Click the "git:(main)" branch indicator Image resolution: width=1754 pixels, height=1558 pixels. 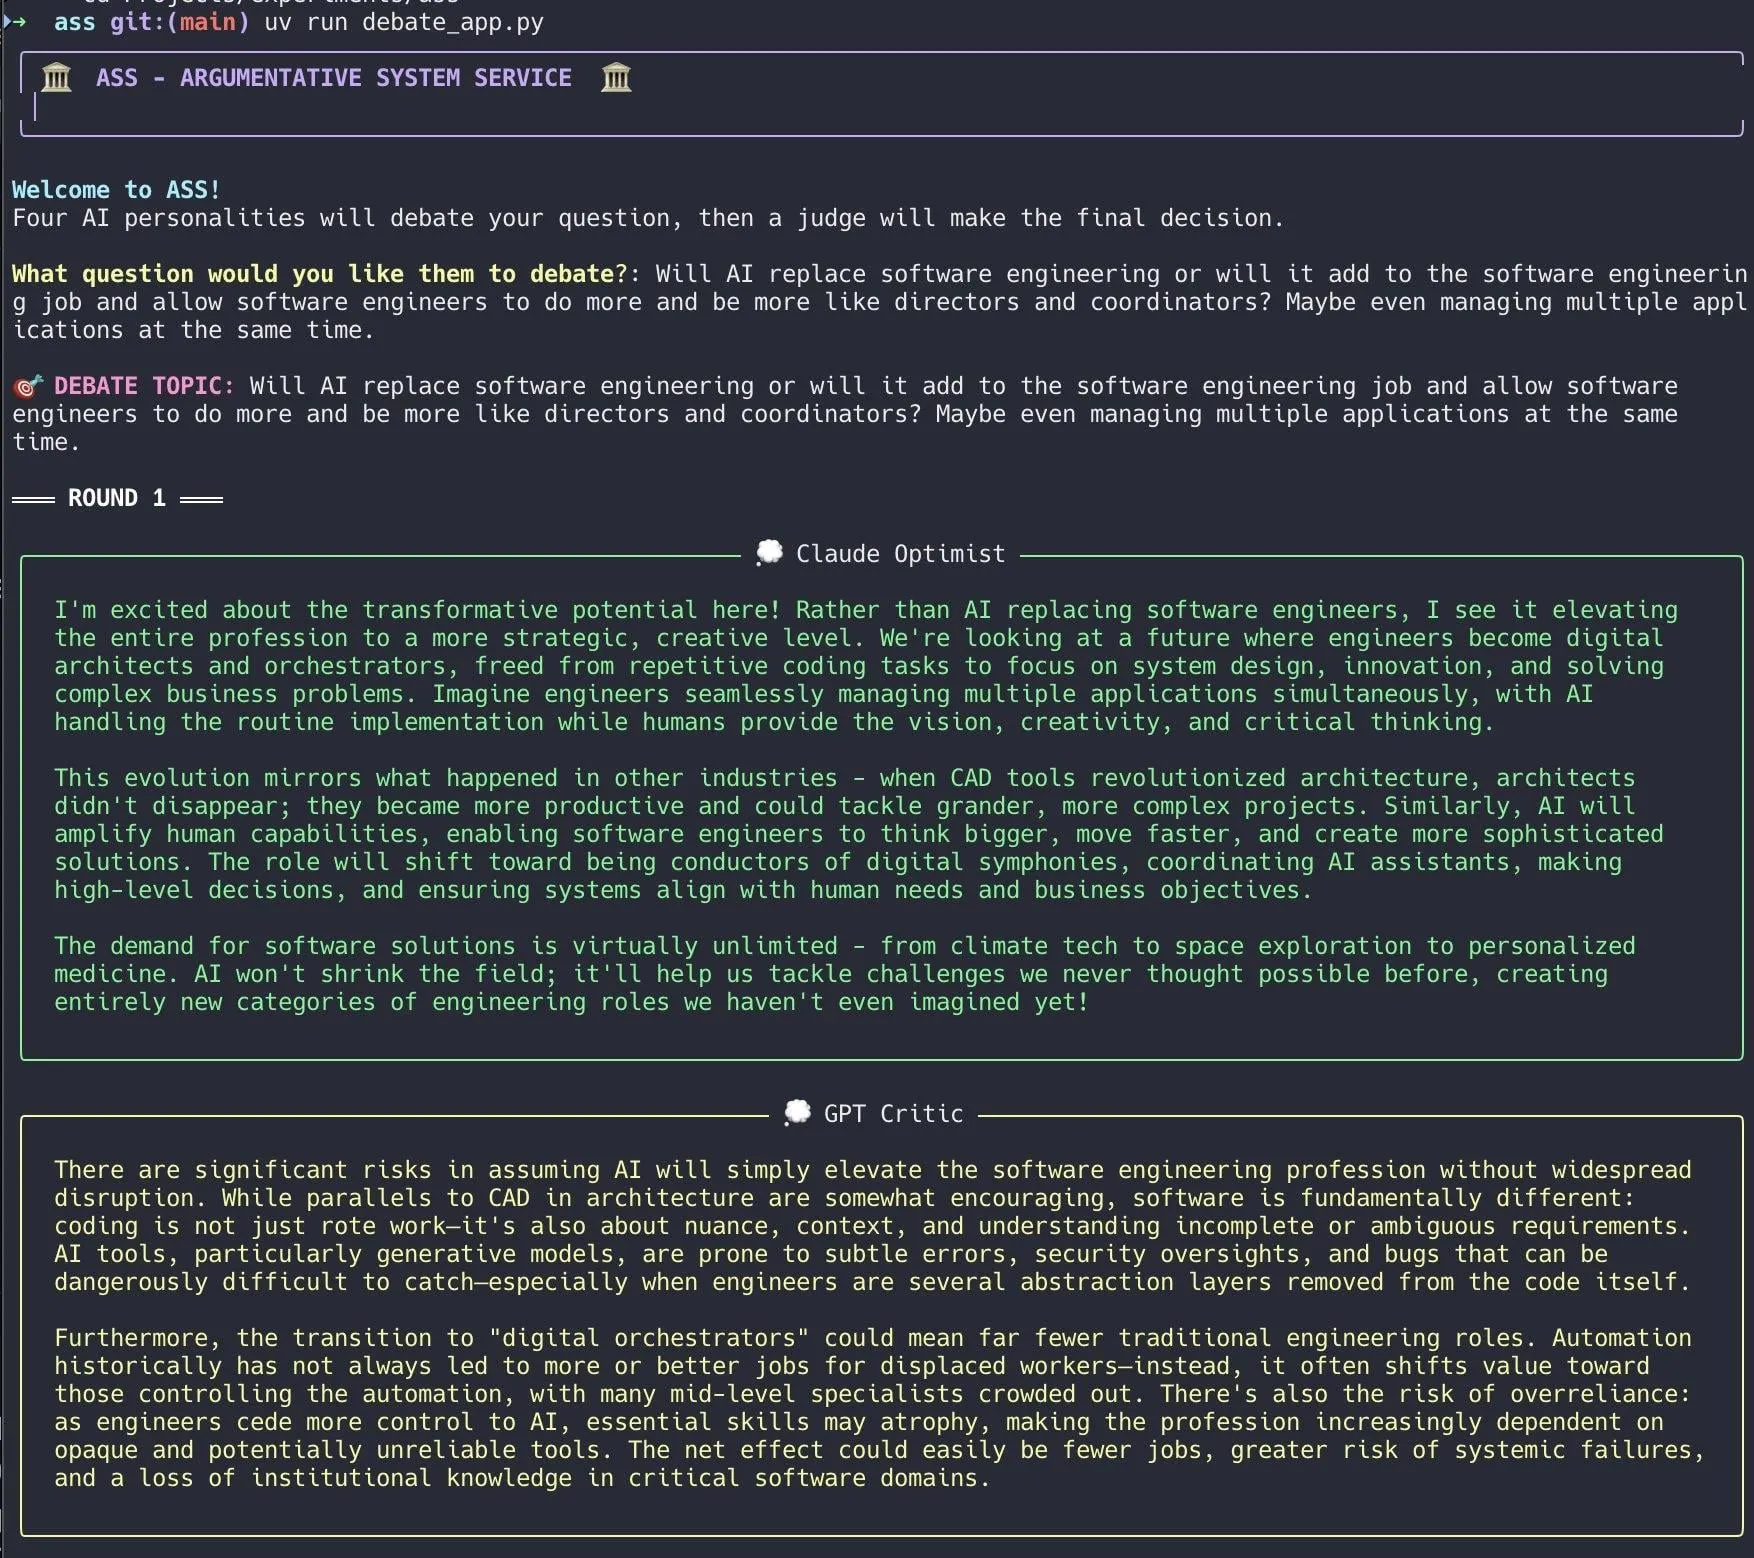[180, 22]
